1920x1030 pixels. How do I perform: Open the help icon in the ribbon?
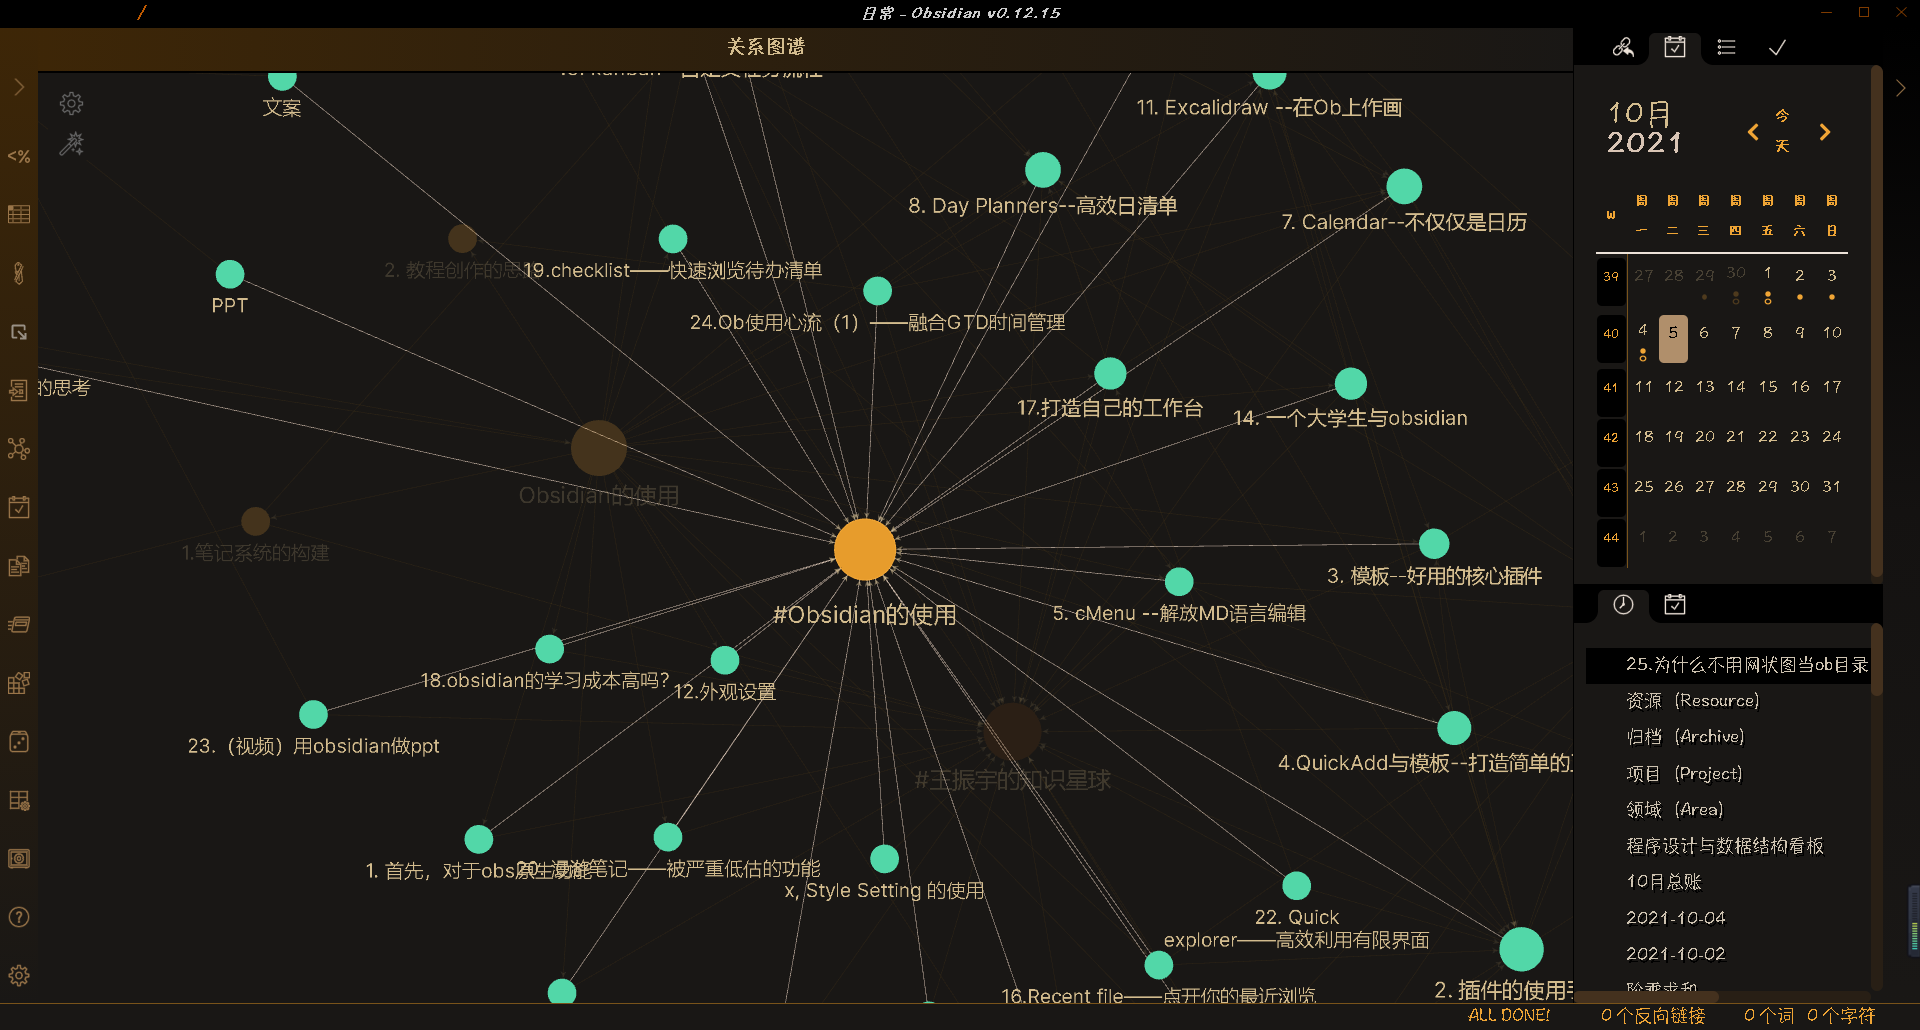(x=19, y=917)
